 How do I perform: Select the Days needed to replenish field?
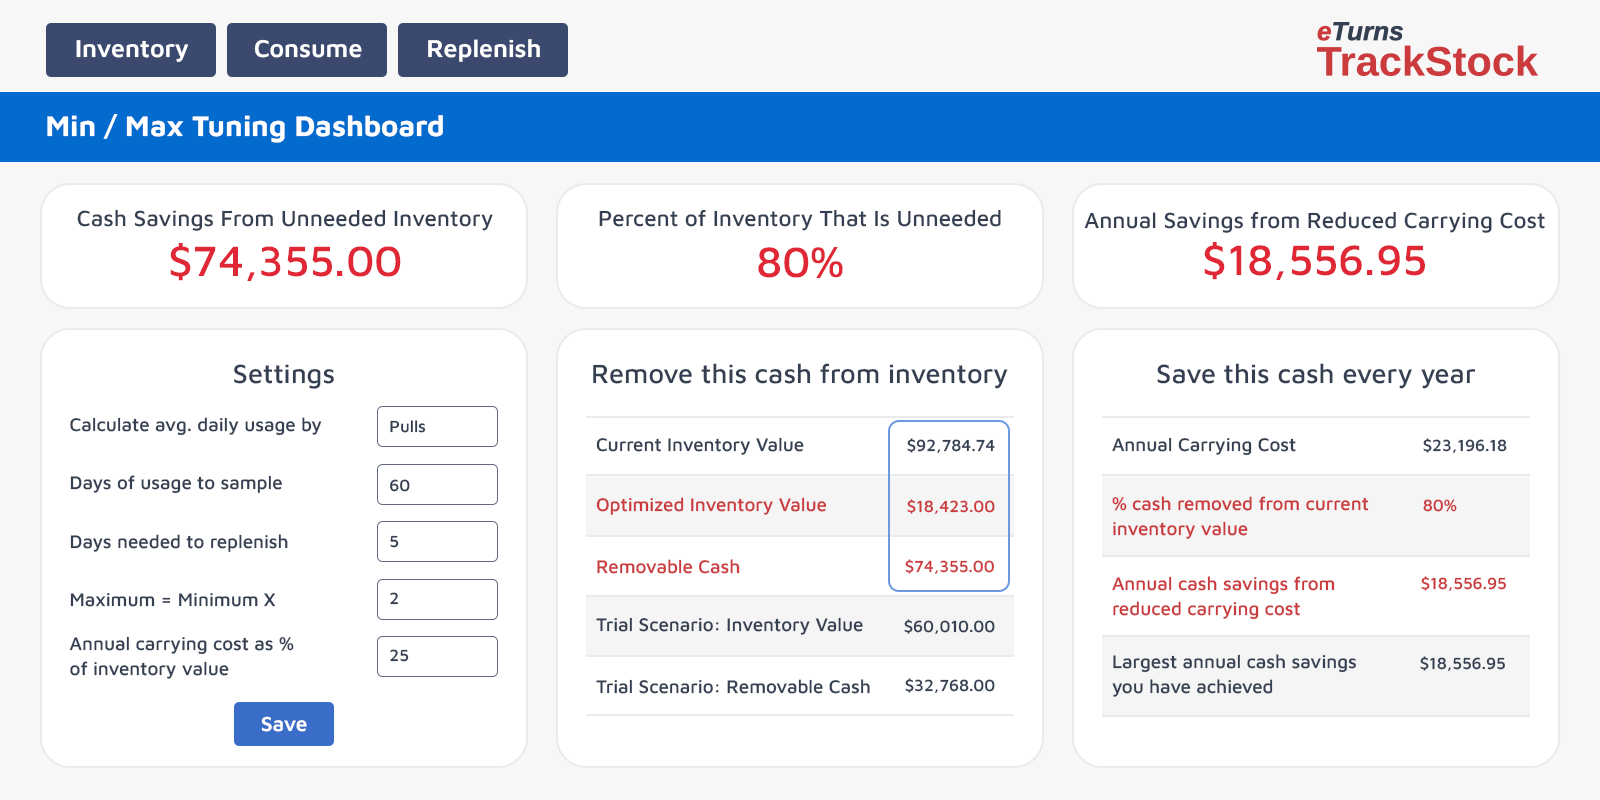(437, 542)
